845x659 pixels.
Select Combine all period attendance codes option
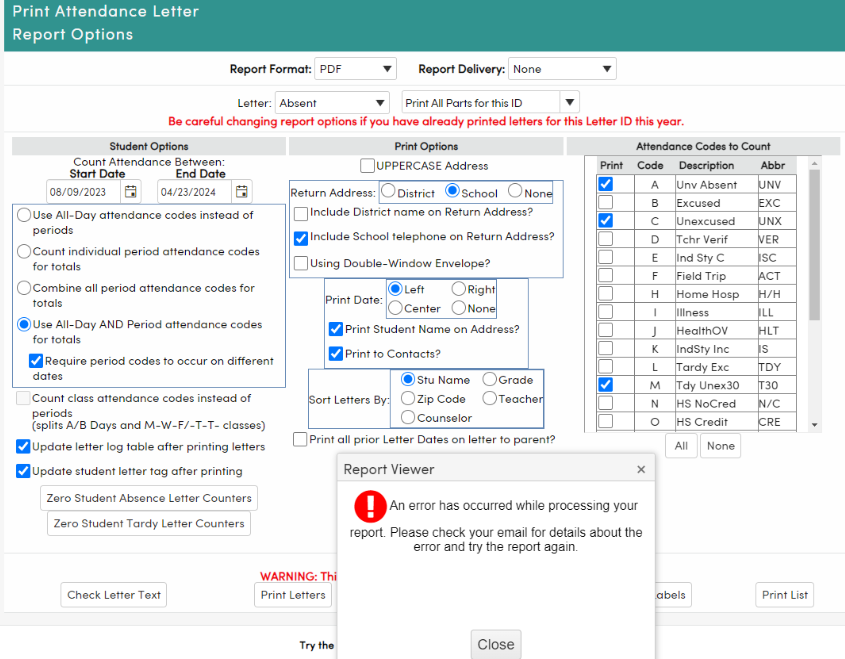click(x=24, y=288)
